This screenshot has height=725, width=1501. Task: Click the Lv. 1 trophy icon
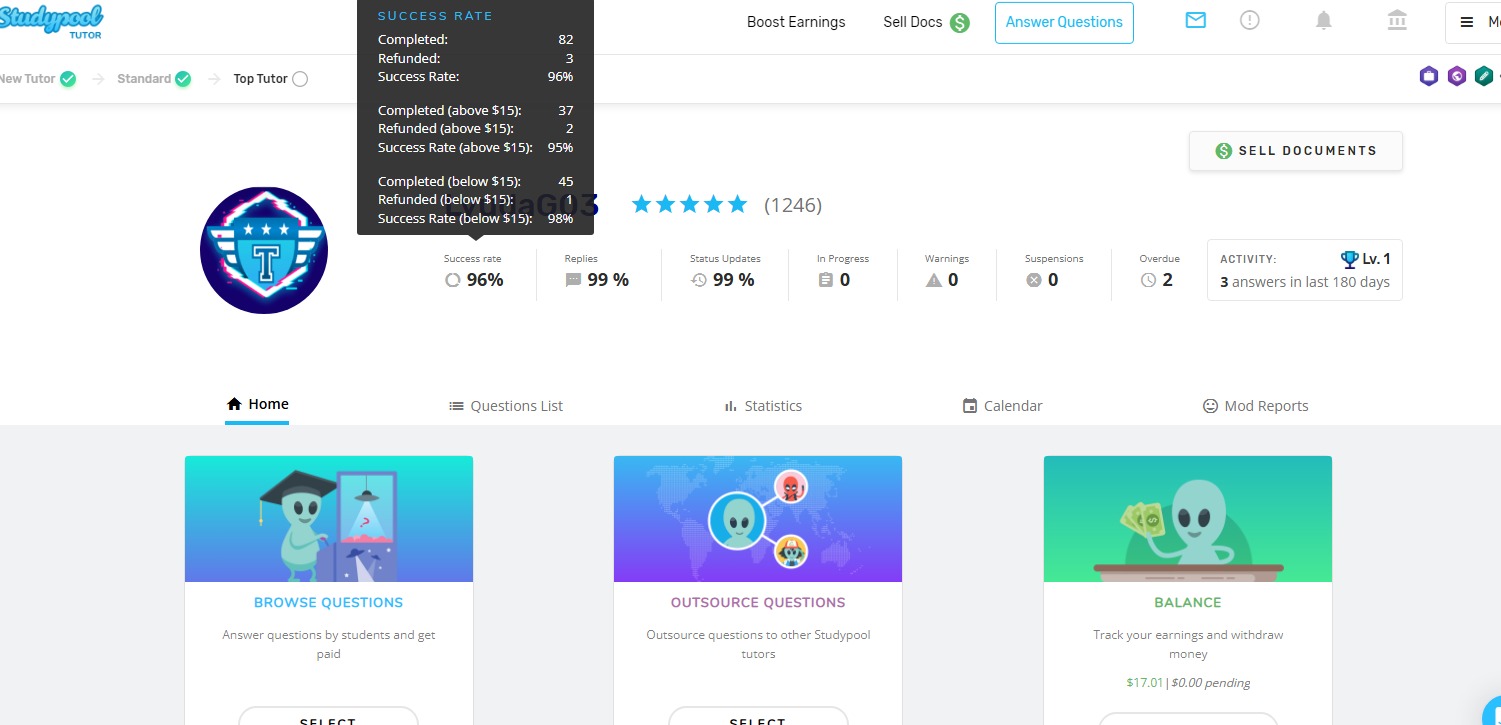[x=1350, y=259]
